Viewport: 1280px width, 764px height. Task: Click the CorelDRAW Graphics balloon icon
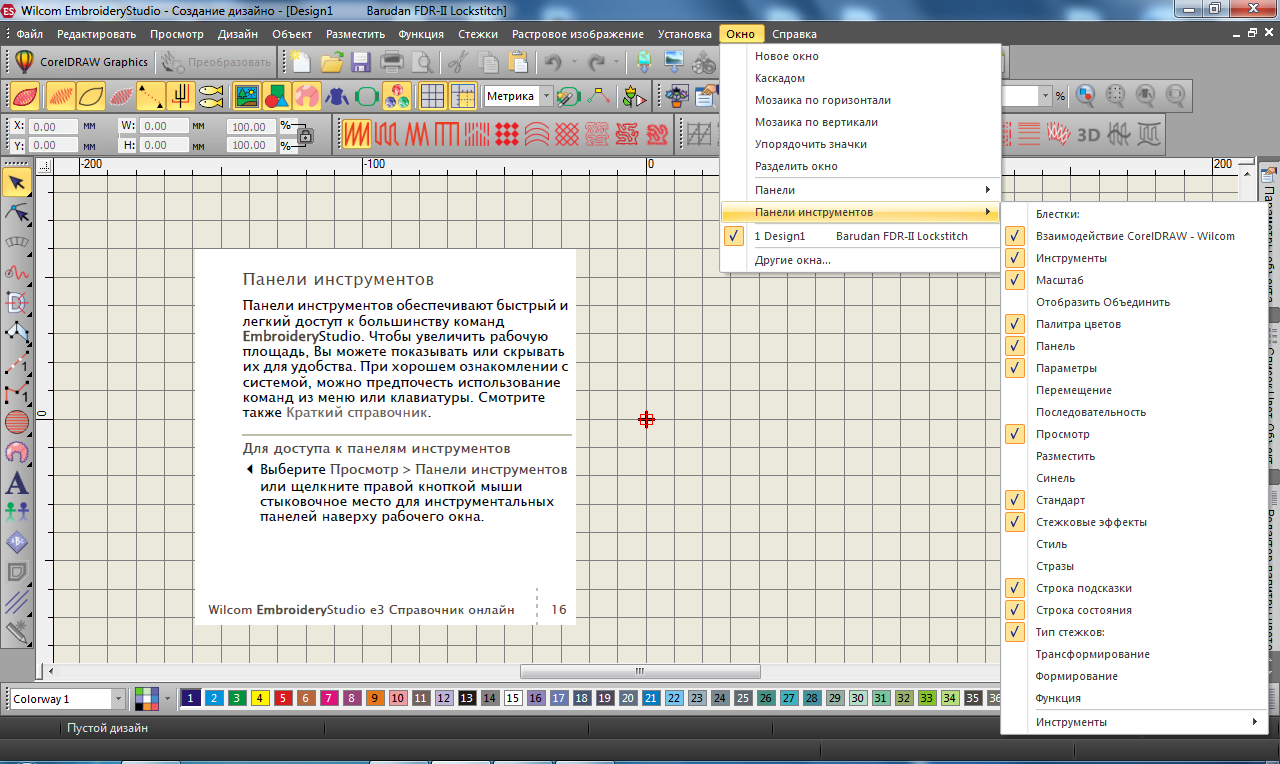[x=25, y=62]
